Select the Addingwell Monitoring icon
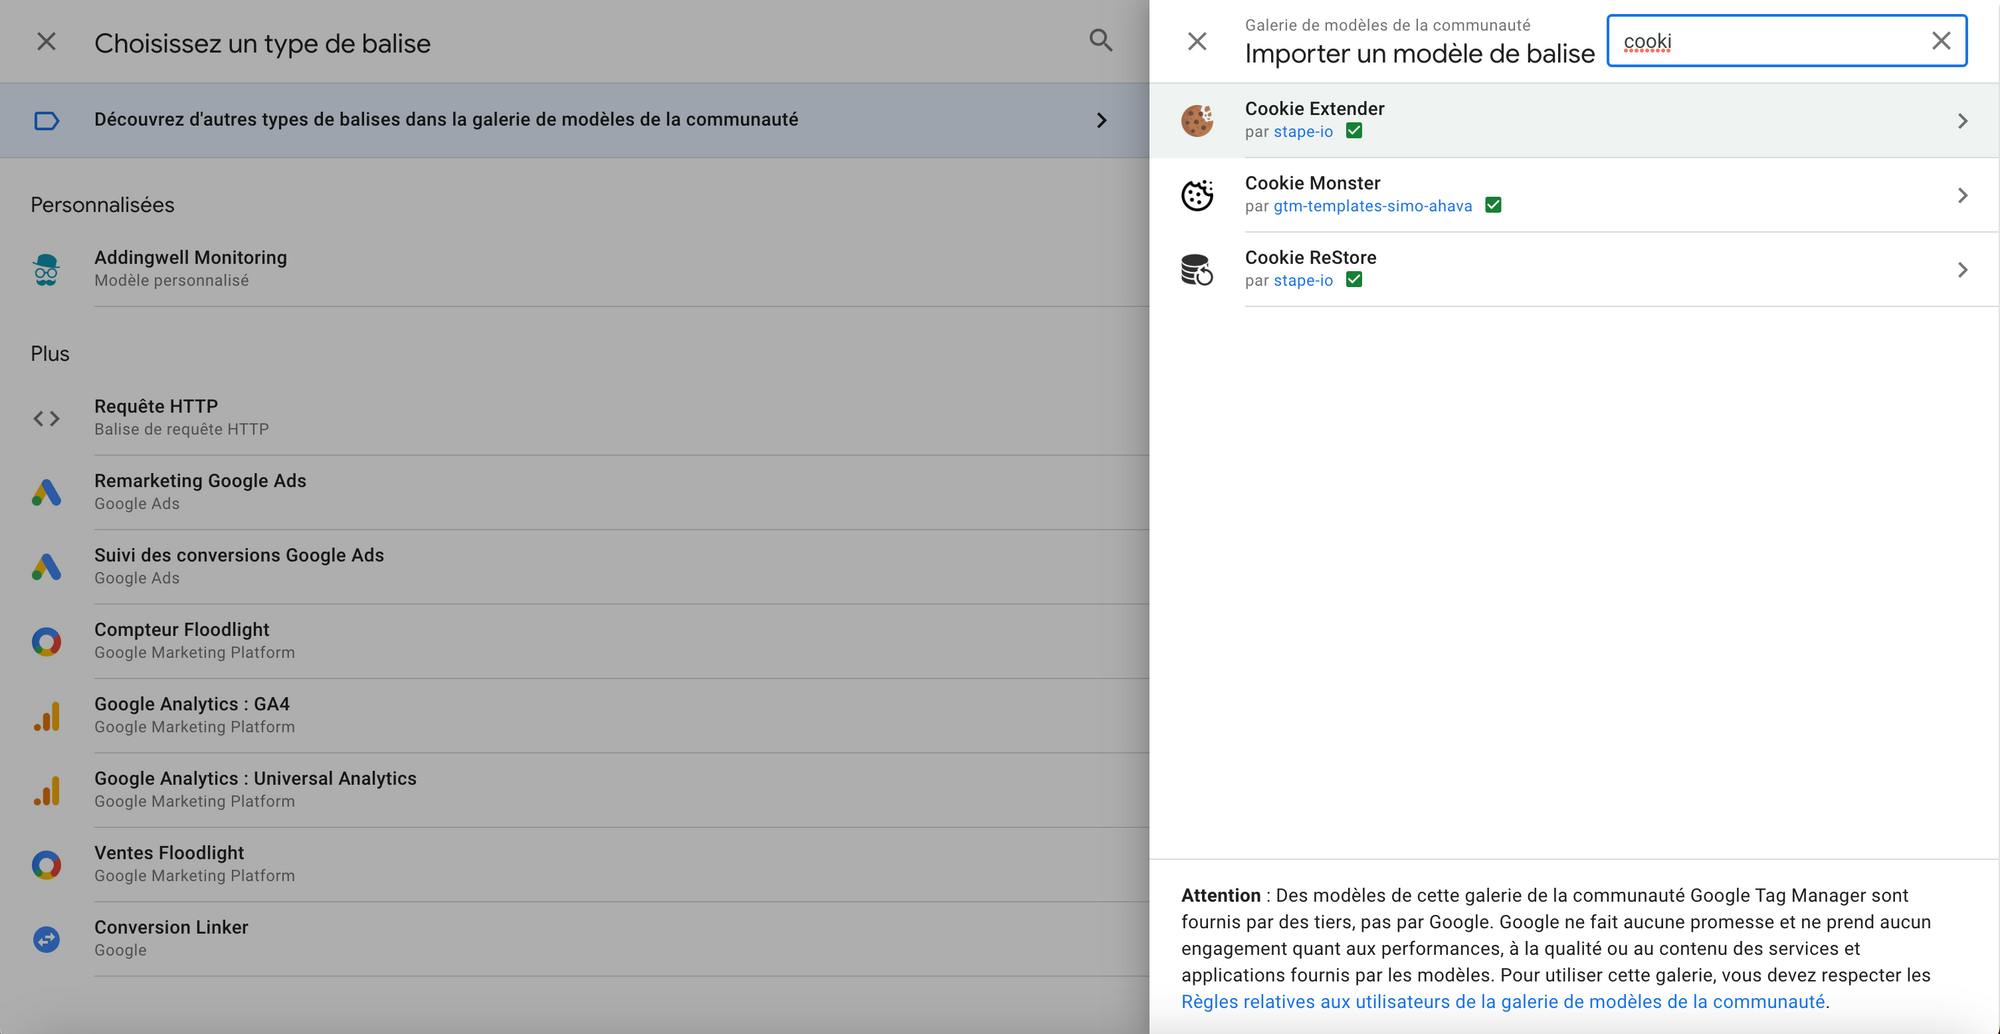2000x1034 pixels. 46,269
